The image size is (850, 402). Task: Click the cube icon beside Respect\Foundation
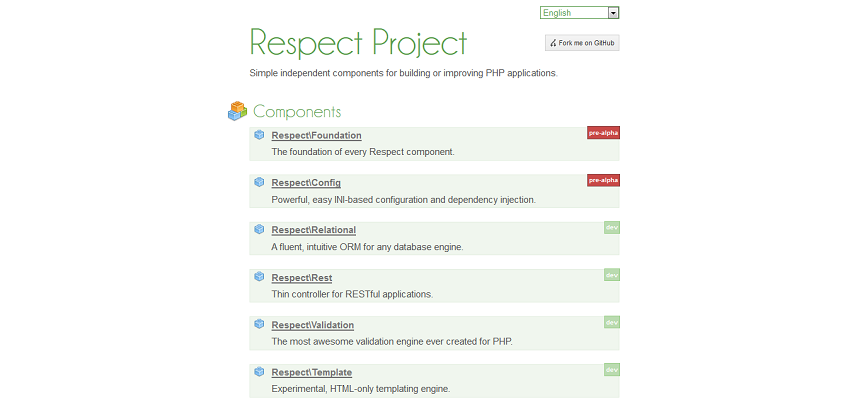point(259,135)
